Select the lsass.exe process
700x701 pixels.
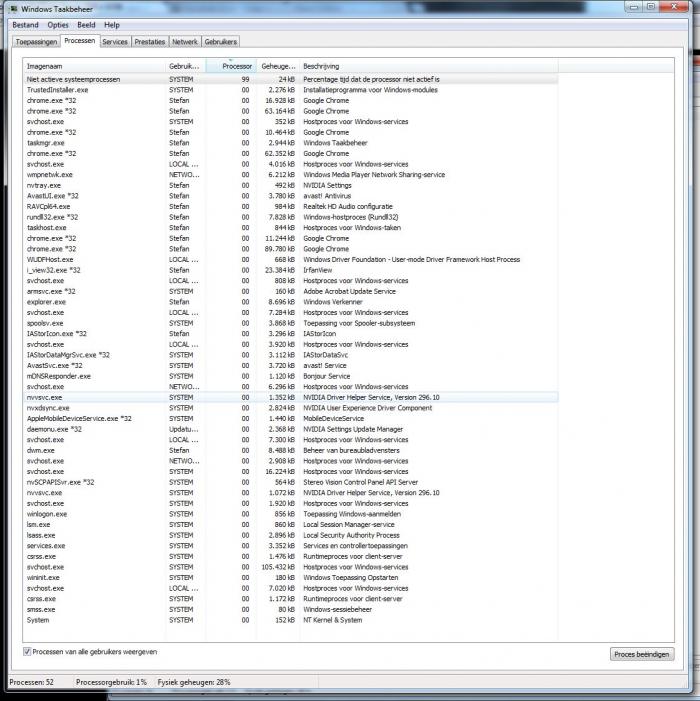tap(291, 536)
